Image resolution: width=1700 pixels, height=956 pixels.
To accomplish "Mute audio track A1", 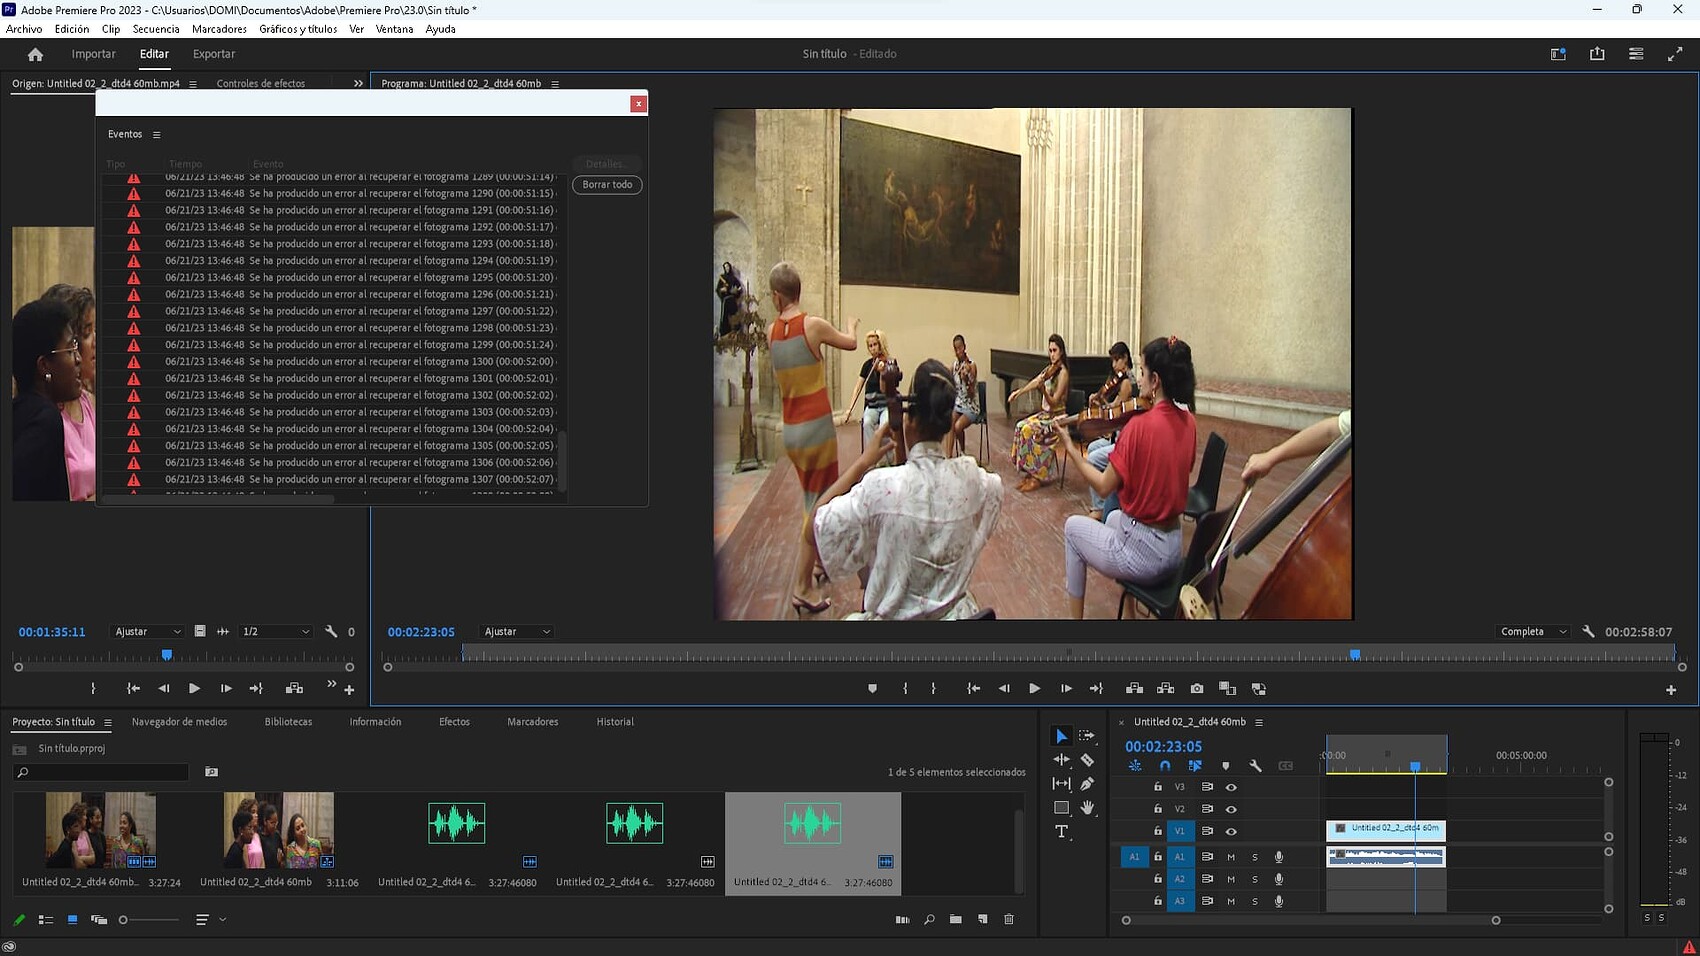I will tap(1231, 857).
